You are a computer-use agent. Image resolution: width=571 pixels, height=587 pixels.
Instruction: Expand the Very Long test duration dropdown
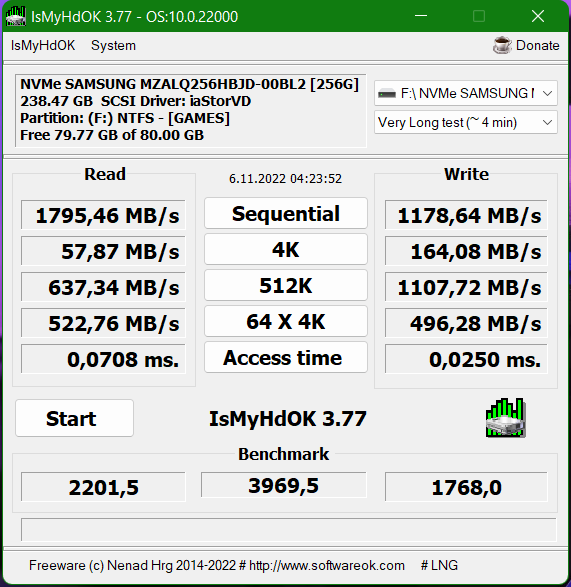point(465,122)
